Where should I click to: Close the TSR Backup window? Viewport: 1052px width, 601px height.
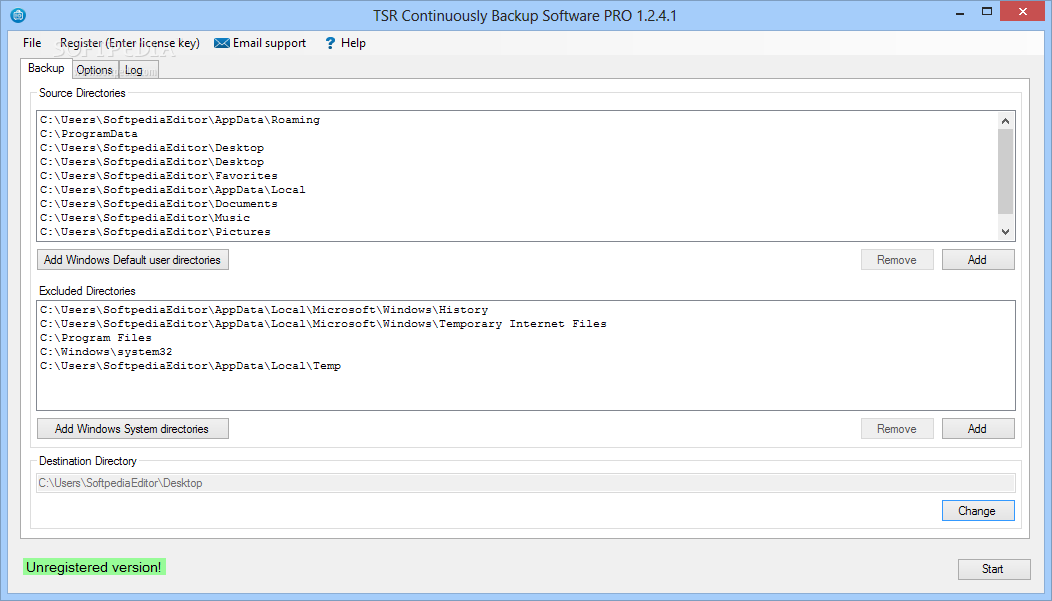tap(1023, 11)
